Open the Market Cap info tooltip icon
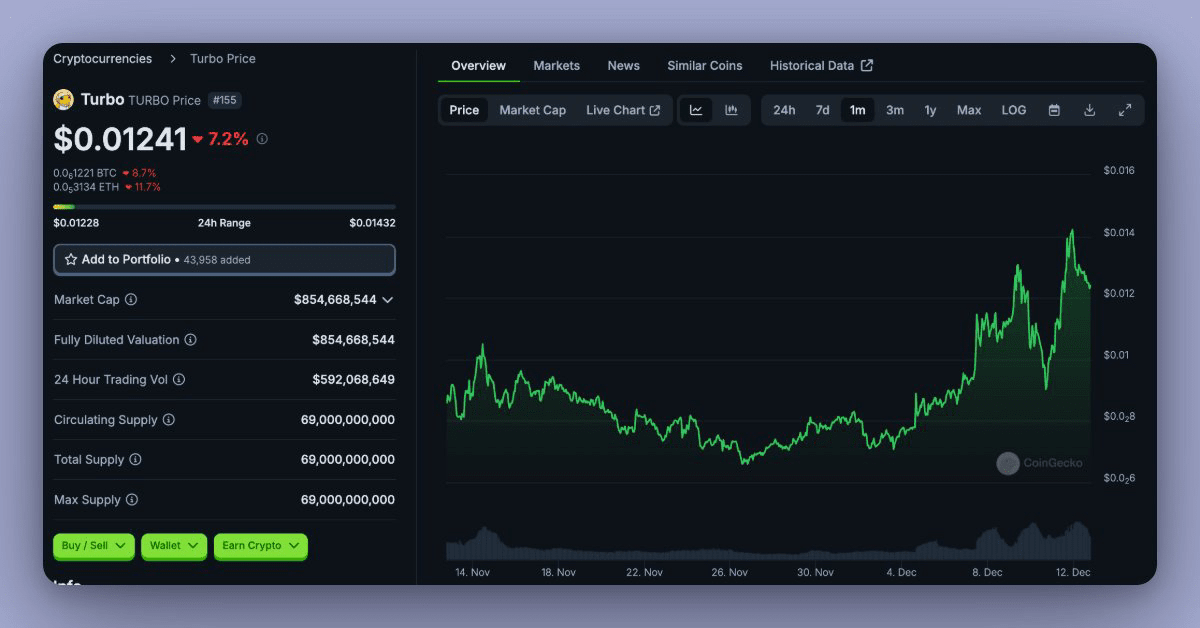 coord(131,299)
